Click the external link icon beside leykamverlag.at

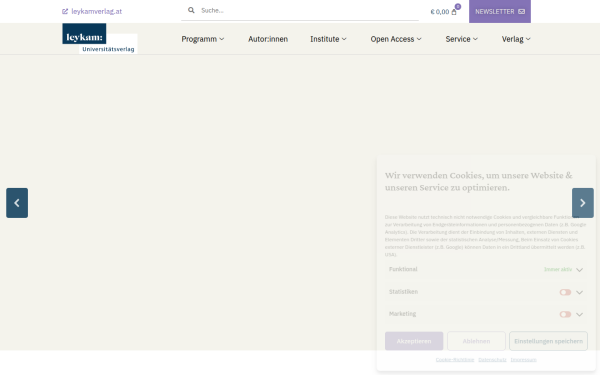(65, 11)
